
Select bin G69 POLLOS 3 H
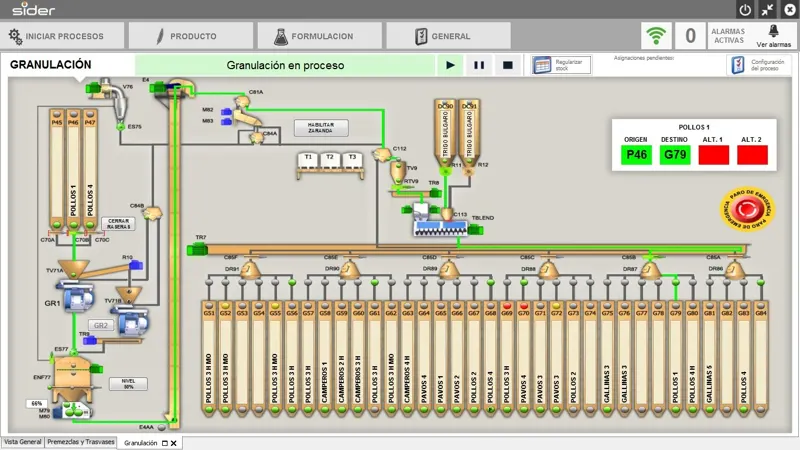[x=507, y=358]
